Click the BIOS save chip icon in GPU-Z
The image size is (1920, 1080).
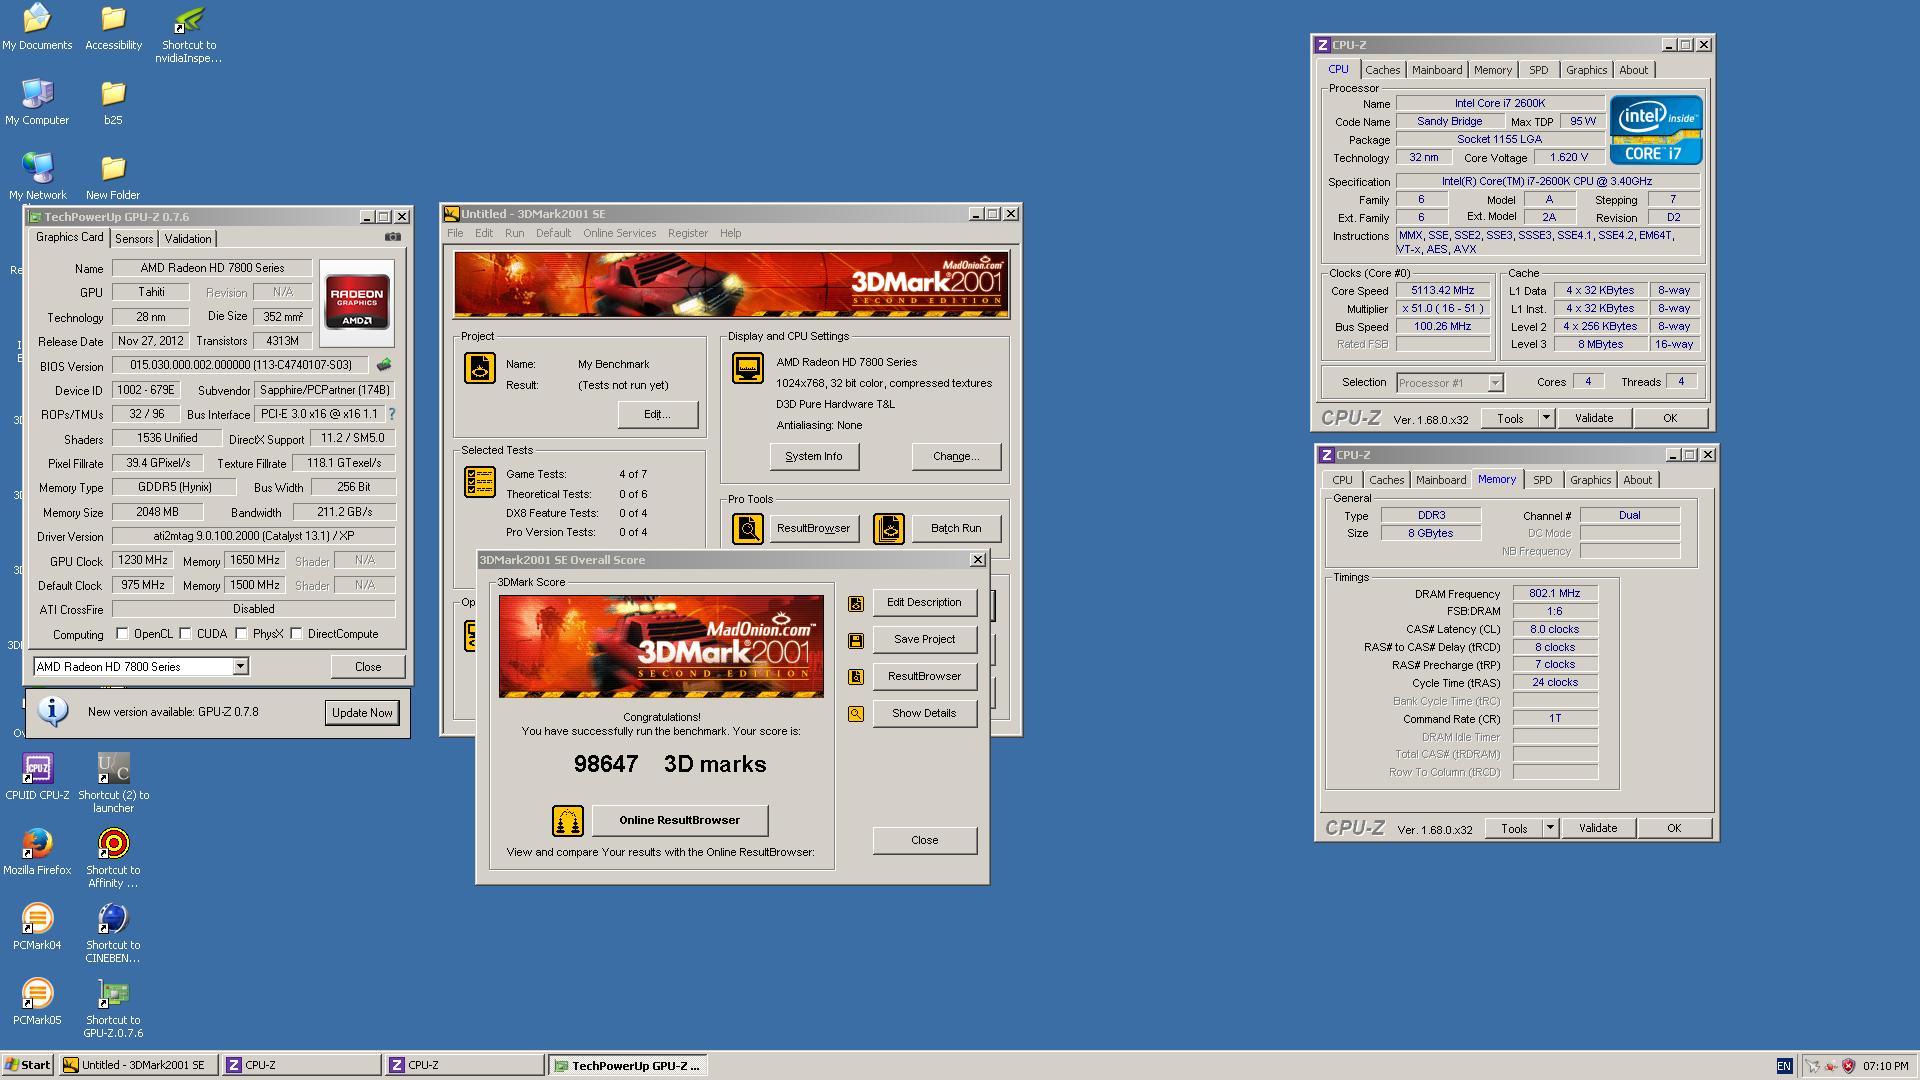tap(383, 365)
